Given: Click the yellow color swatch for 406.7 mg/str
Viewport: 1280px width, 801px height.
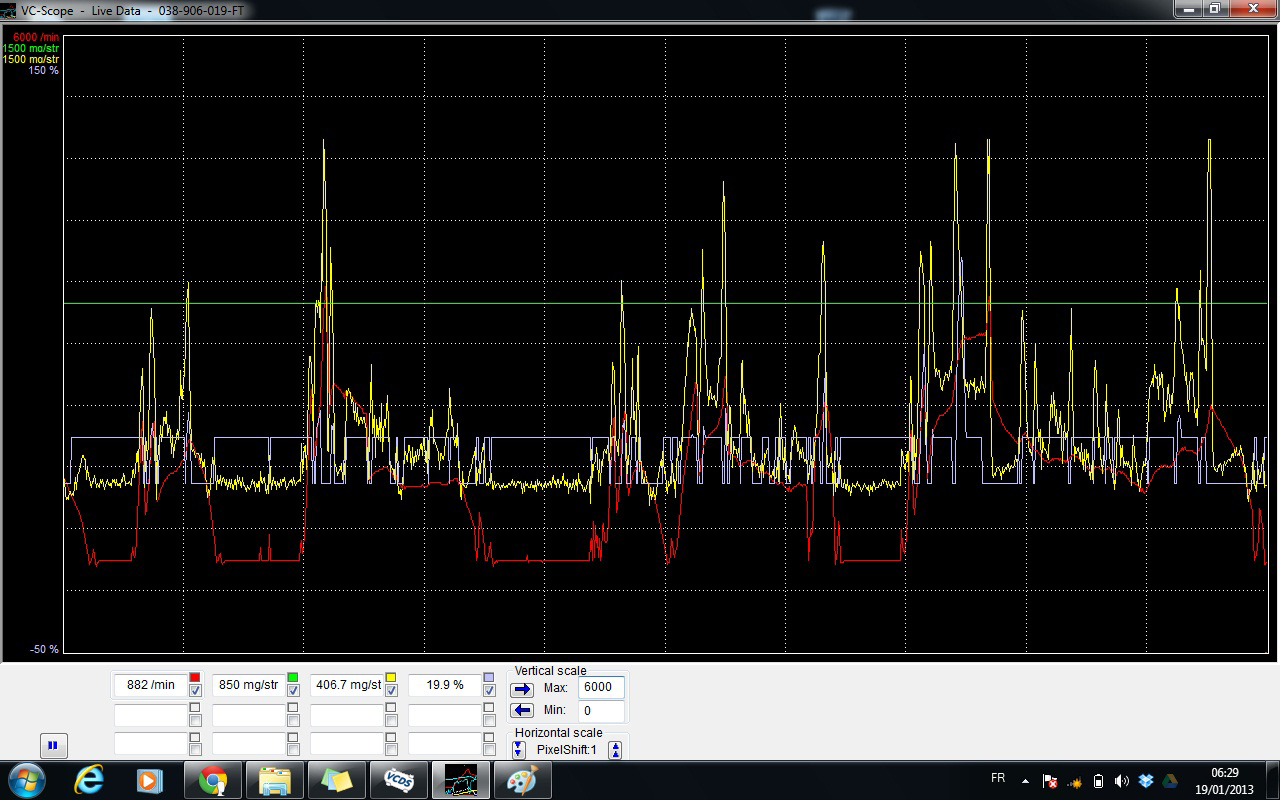Looking at the screenshot, I should pos(391,678).
